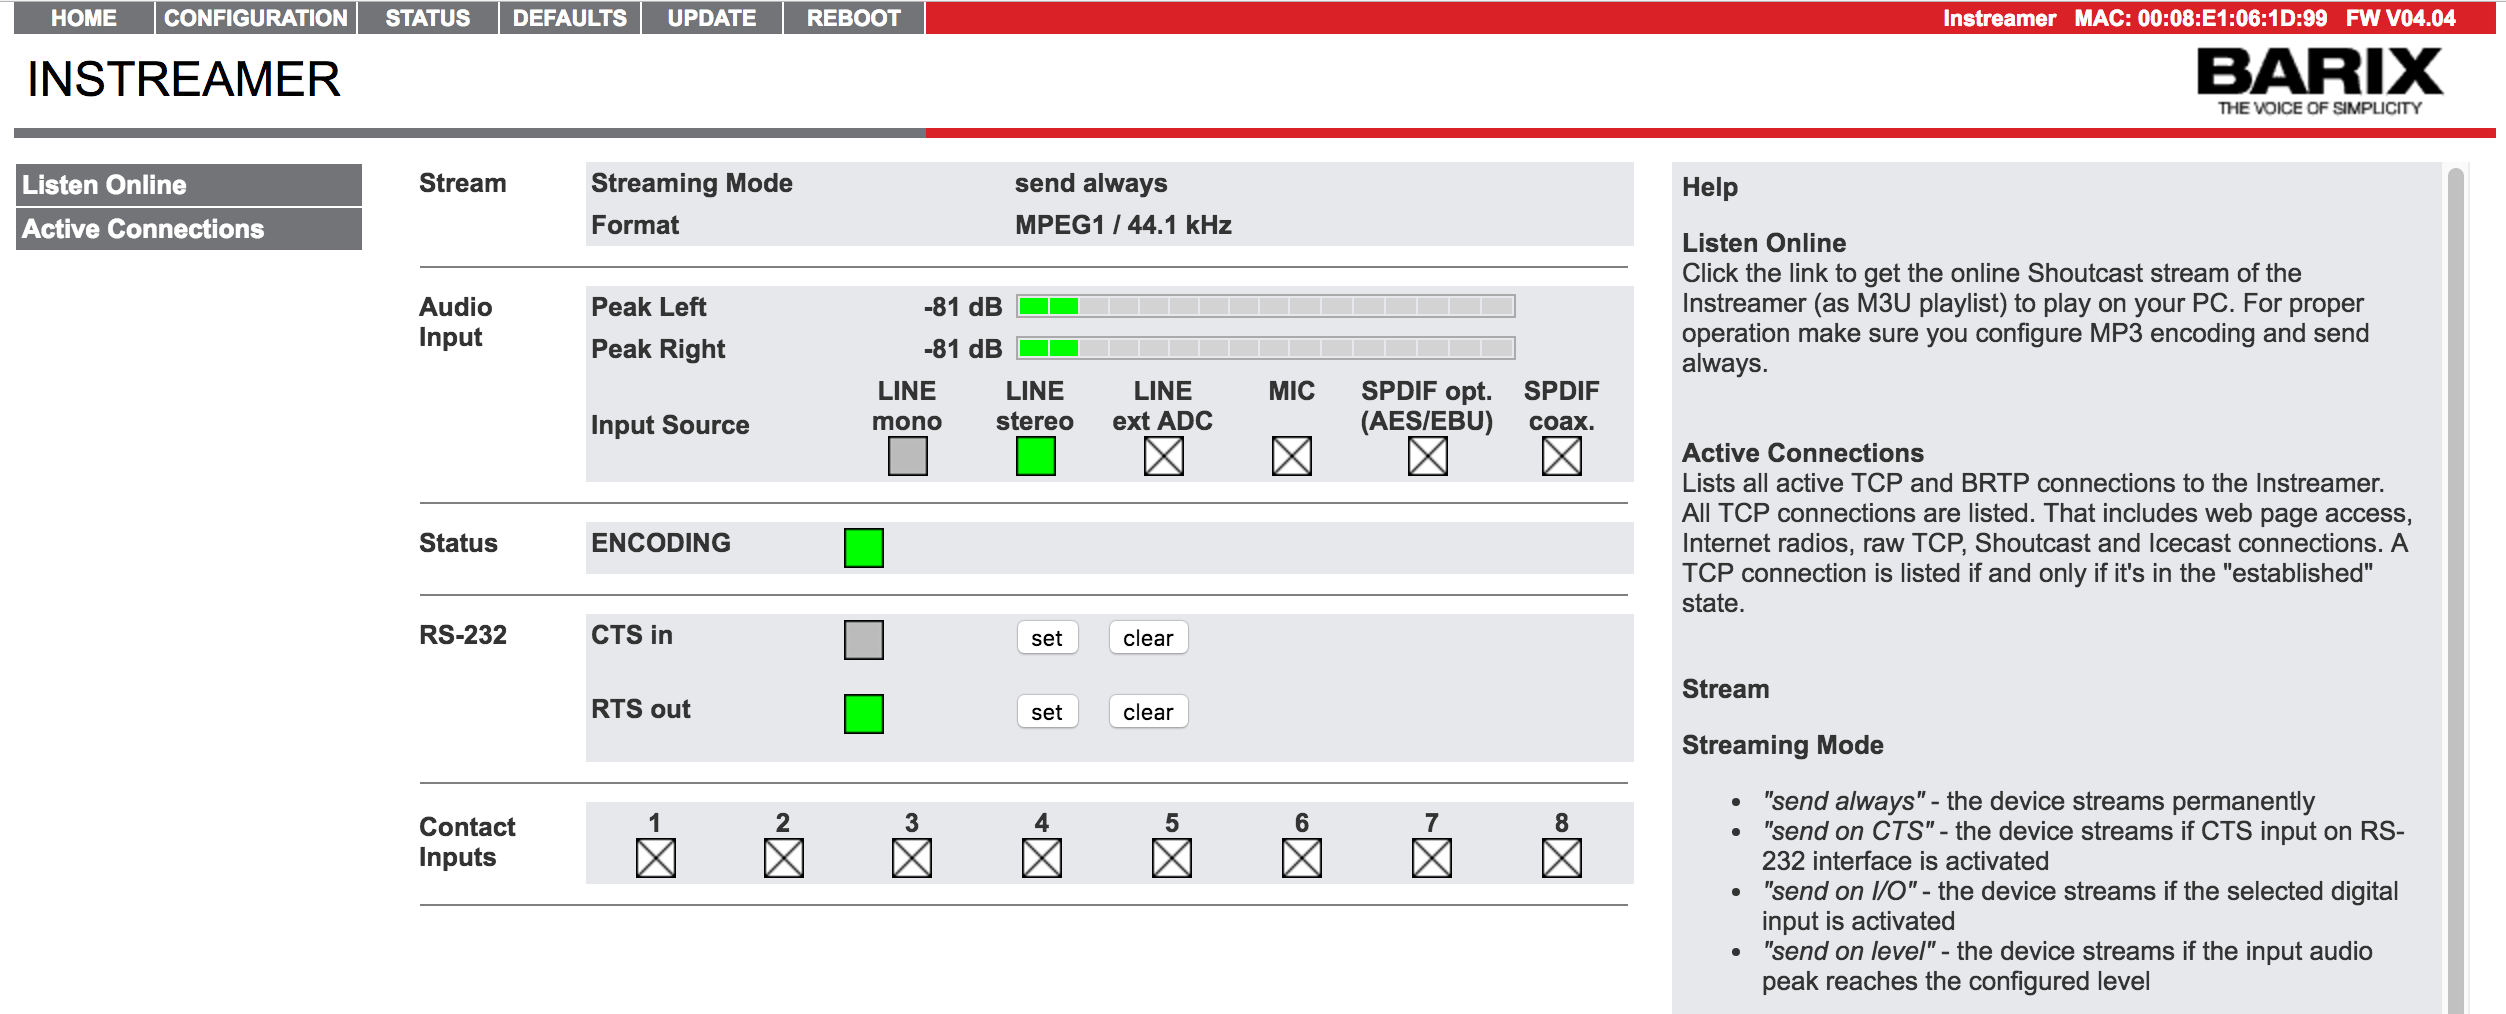Click the SPDIF coax. crossed box
This screenshot has height=1014, width=2506.
tap(1562, 456)
